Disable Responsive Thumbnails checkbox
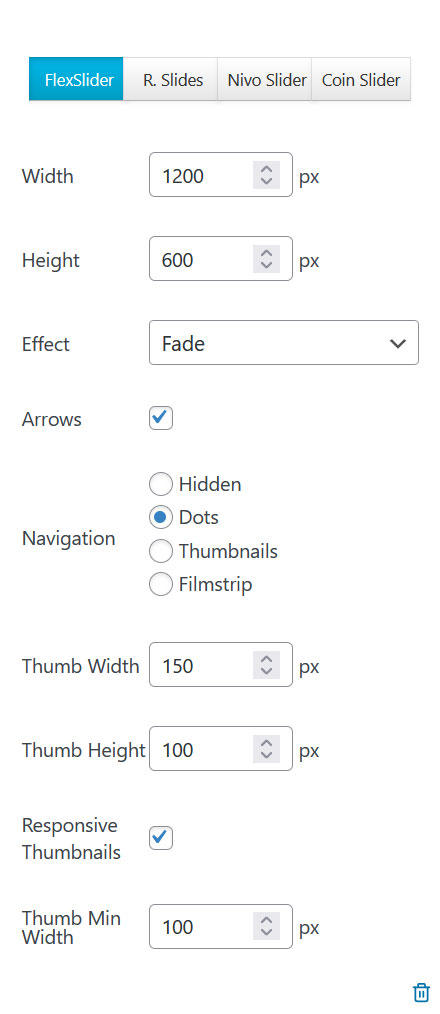 click(161, 838)
